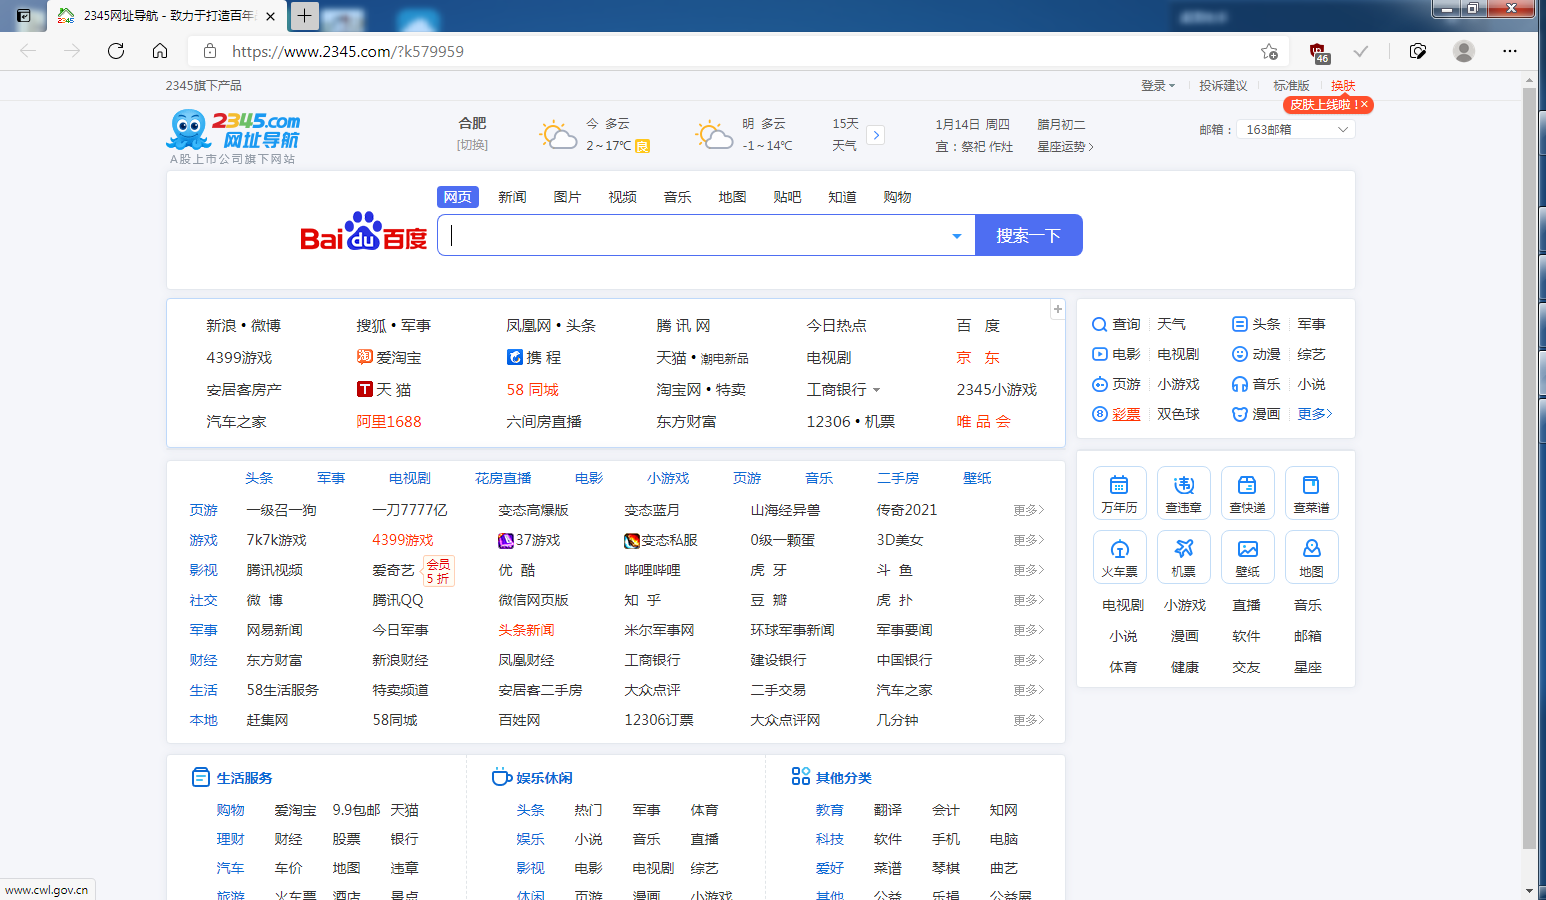Open the browser profile avatar
Image resolution: width=1546 pixels, height=900 pixels.
pos(1464,51)
